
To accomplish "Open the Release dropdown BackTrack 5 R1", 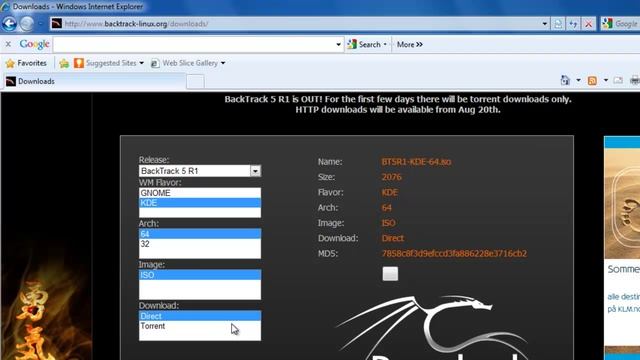I will (200, 171).
